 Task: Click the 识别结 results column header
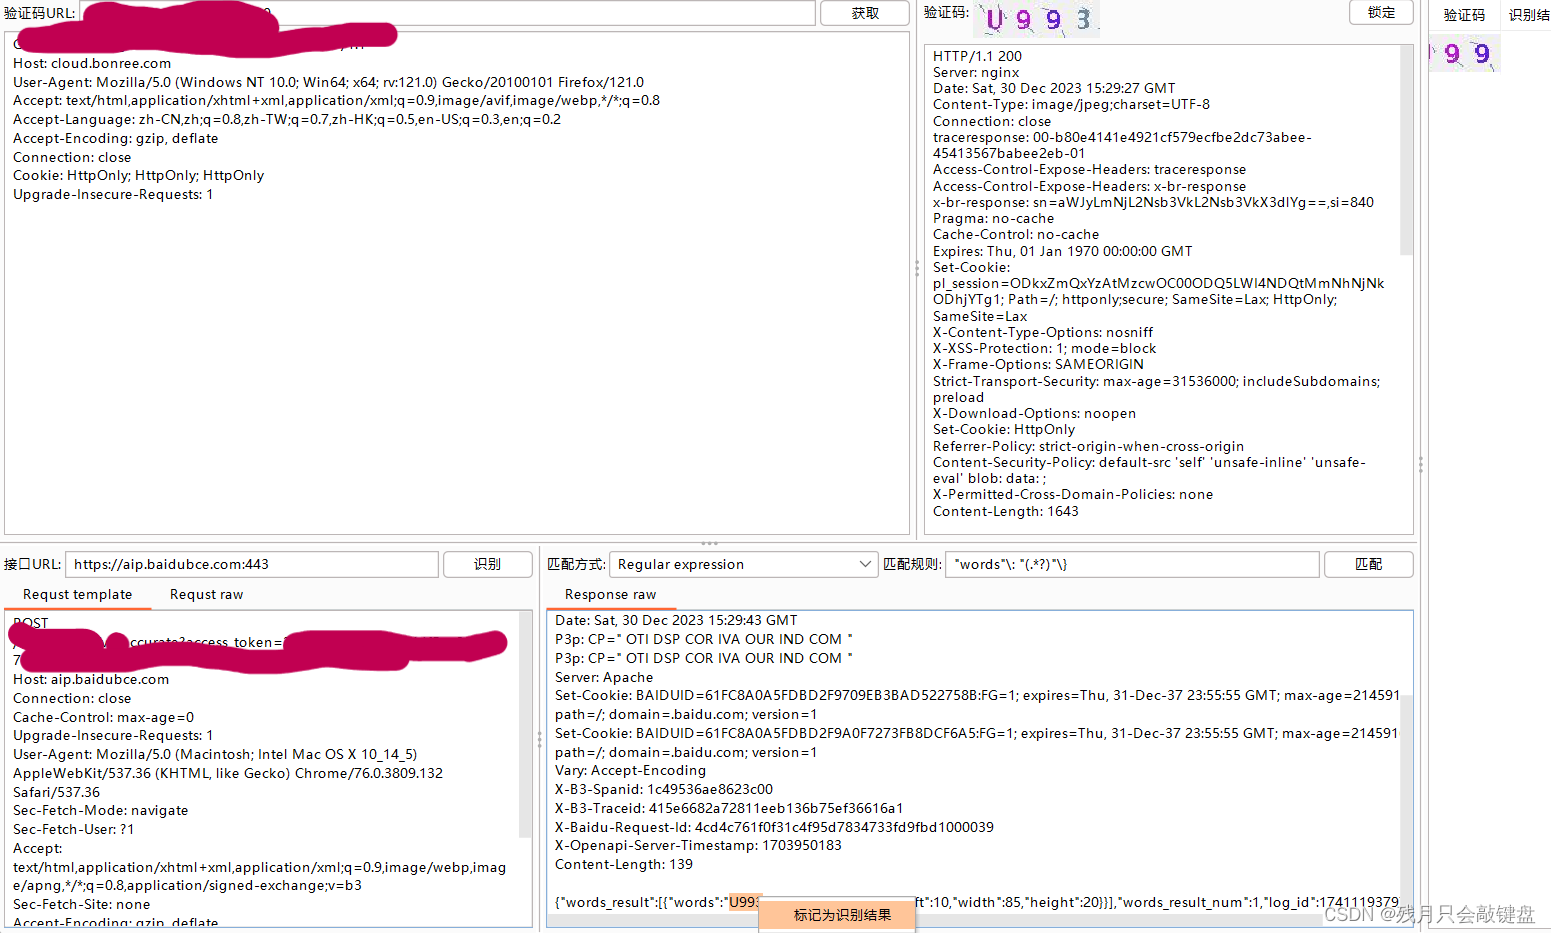(1529, 15)
